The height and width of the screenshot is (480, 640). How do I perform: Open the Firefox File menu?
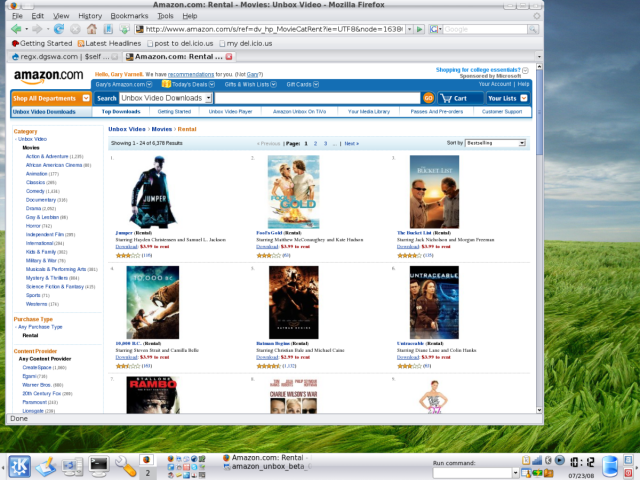(x=17, y=16)
